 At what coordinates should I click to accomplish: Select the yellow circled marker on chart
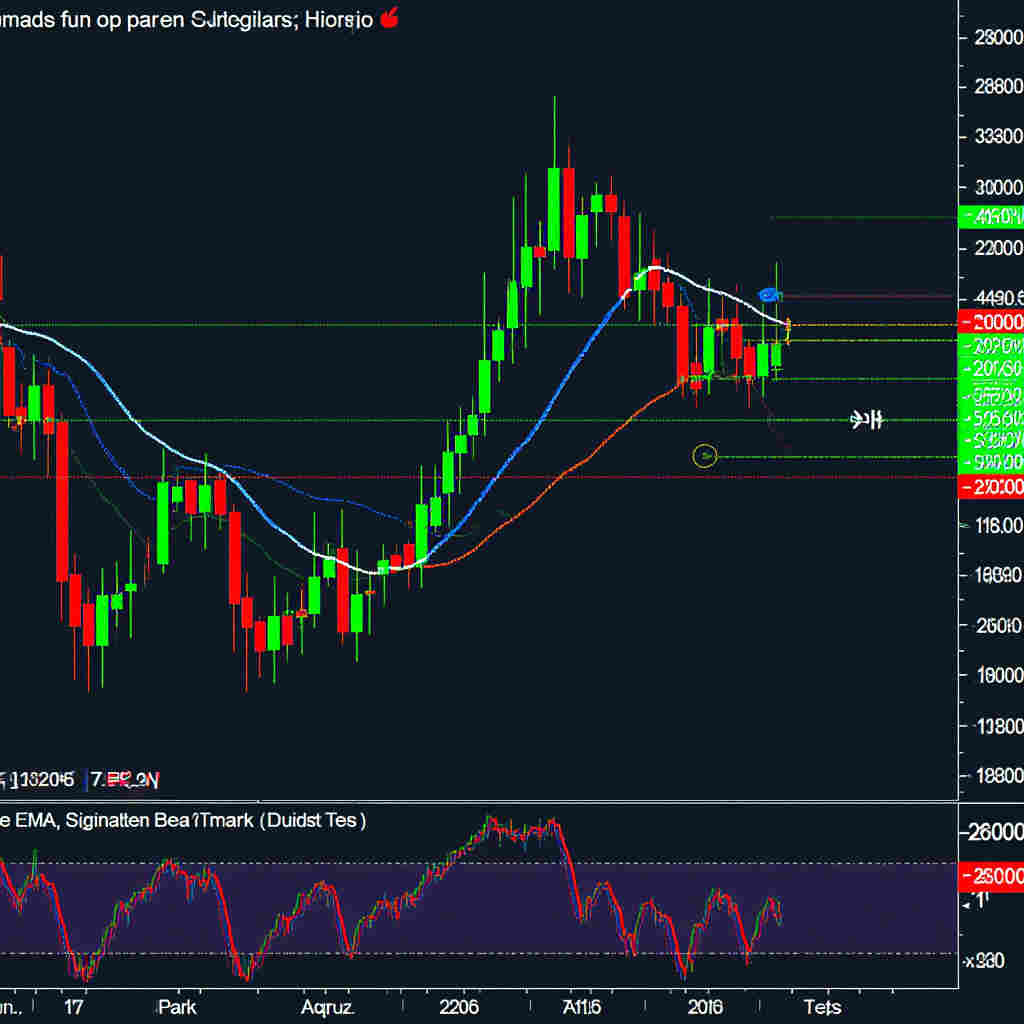tap(705, 457)
